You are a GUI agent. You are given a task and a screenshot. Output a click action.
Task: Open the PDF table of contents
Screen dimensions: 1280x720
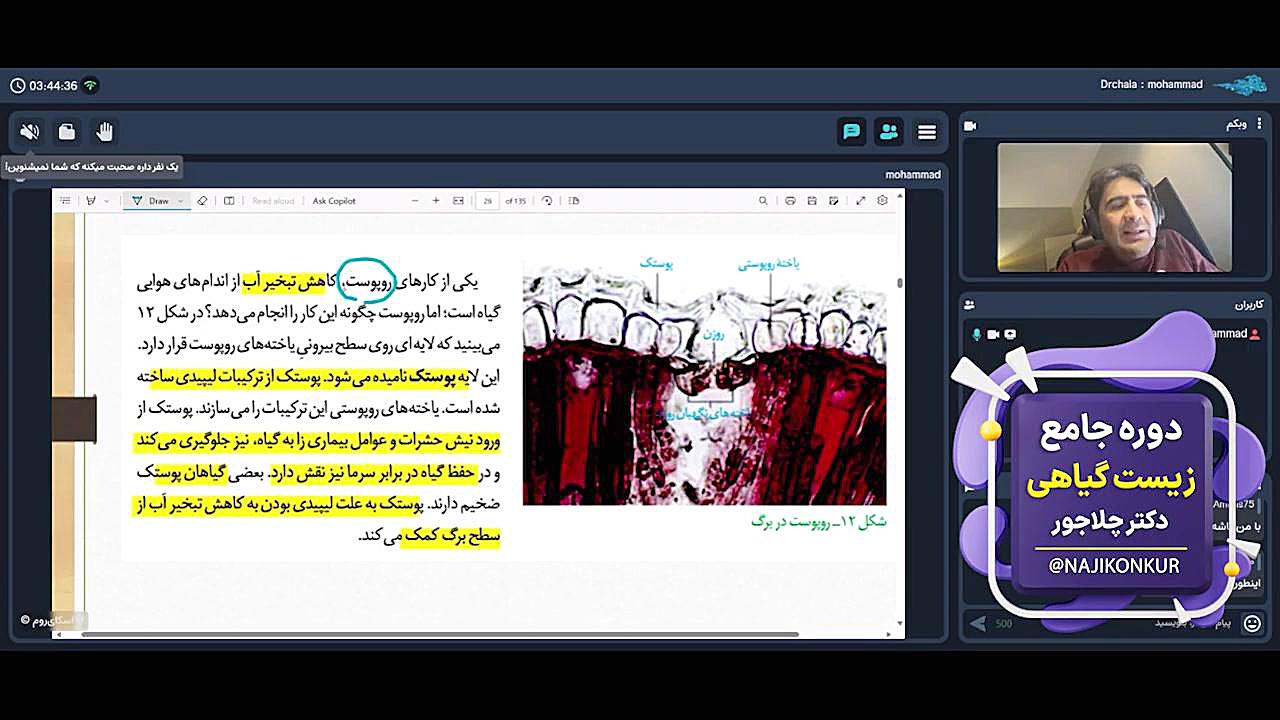click(66, 201)
